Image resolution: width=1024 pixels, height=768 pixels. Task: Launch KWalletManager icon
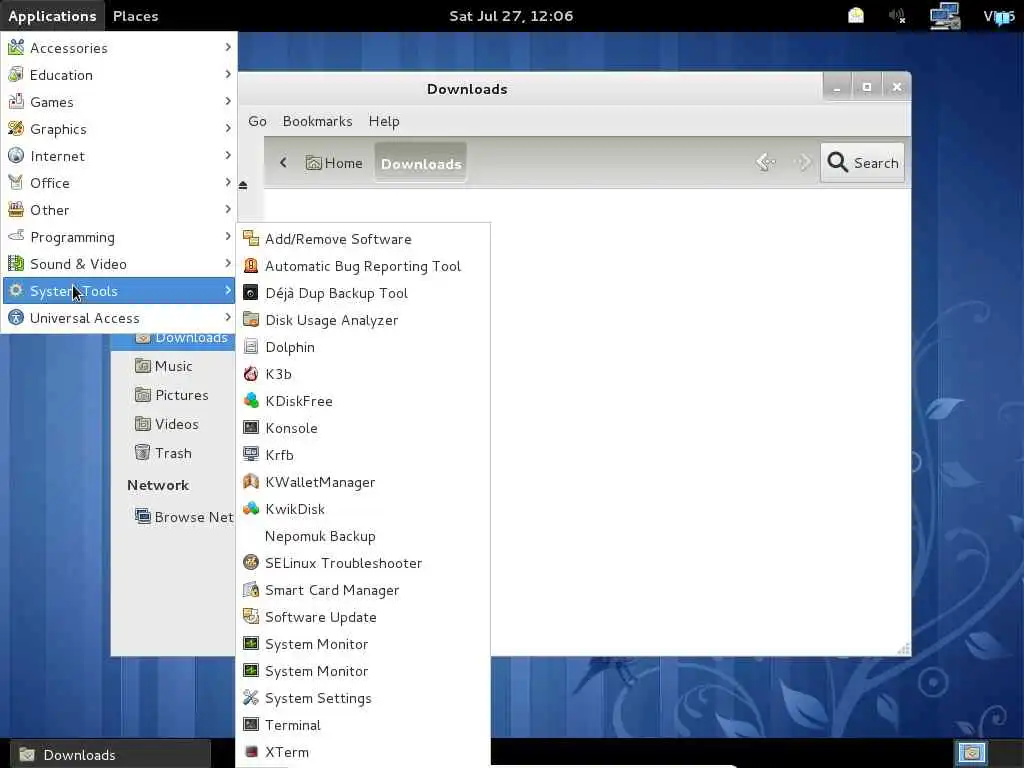(x=251, y=482)
